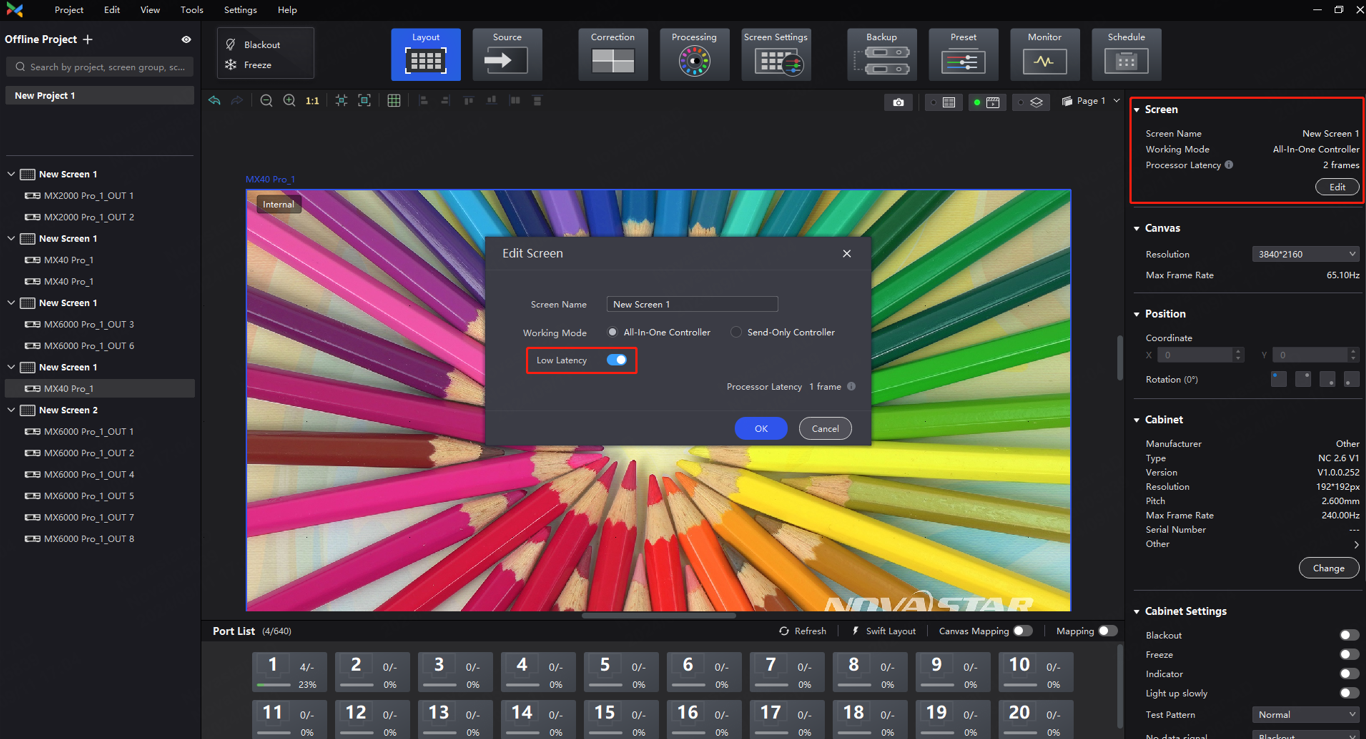Open the Monitor module
This screenshot has width=1366, height=739.
(1044, 54)
